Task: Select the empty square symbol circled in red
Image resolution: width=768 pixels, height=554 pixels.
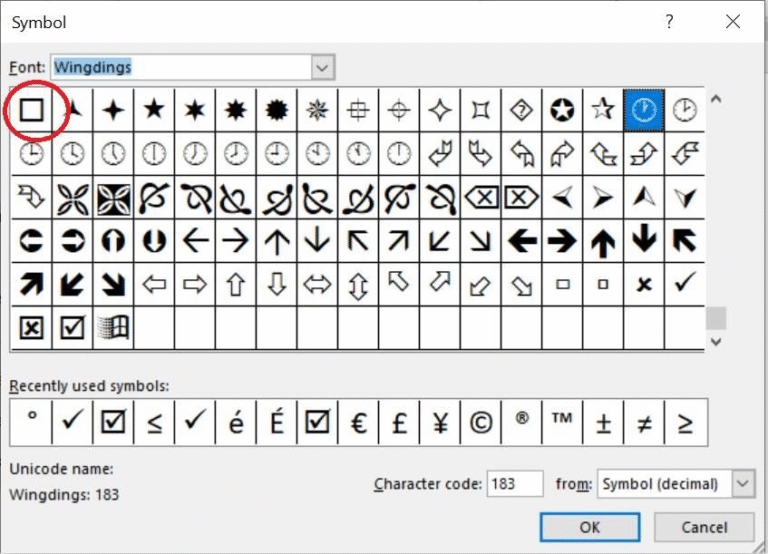Action: pos(31,110)
